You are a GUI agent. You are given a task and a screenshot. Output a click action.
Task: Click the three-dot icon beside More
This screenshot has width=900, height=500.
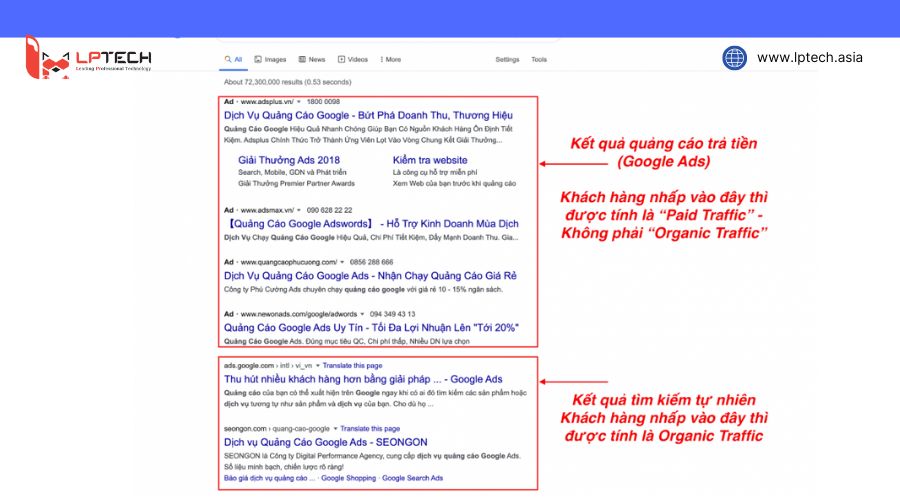point(382,59)
